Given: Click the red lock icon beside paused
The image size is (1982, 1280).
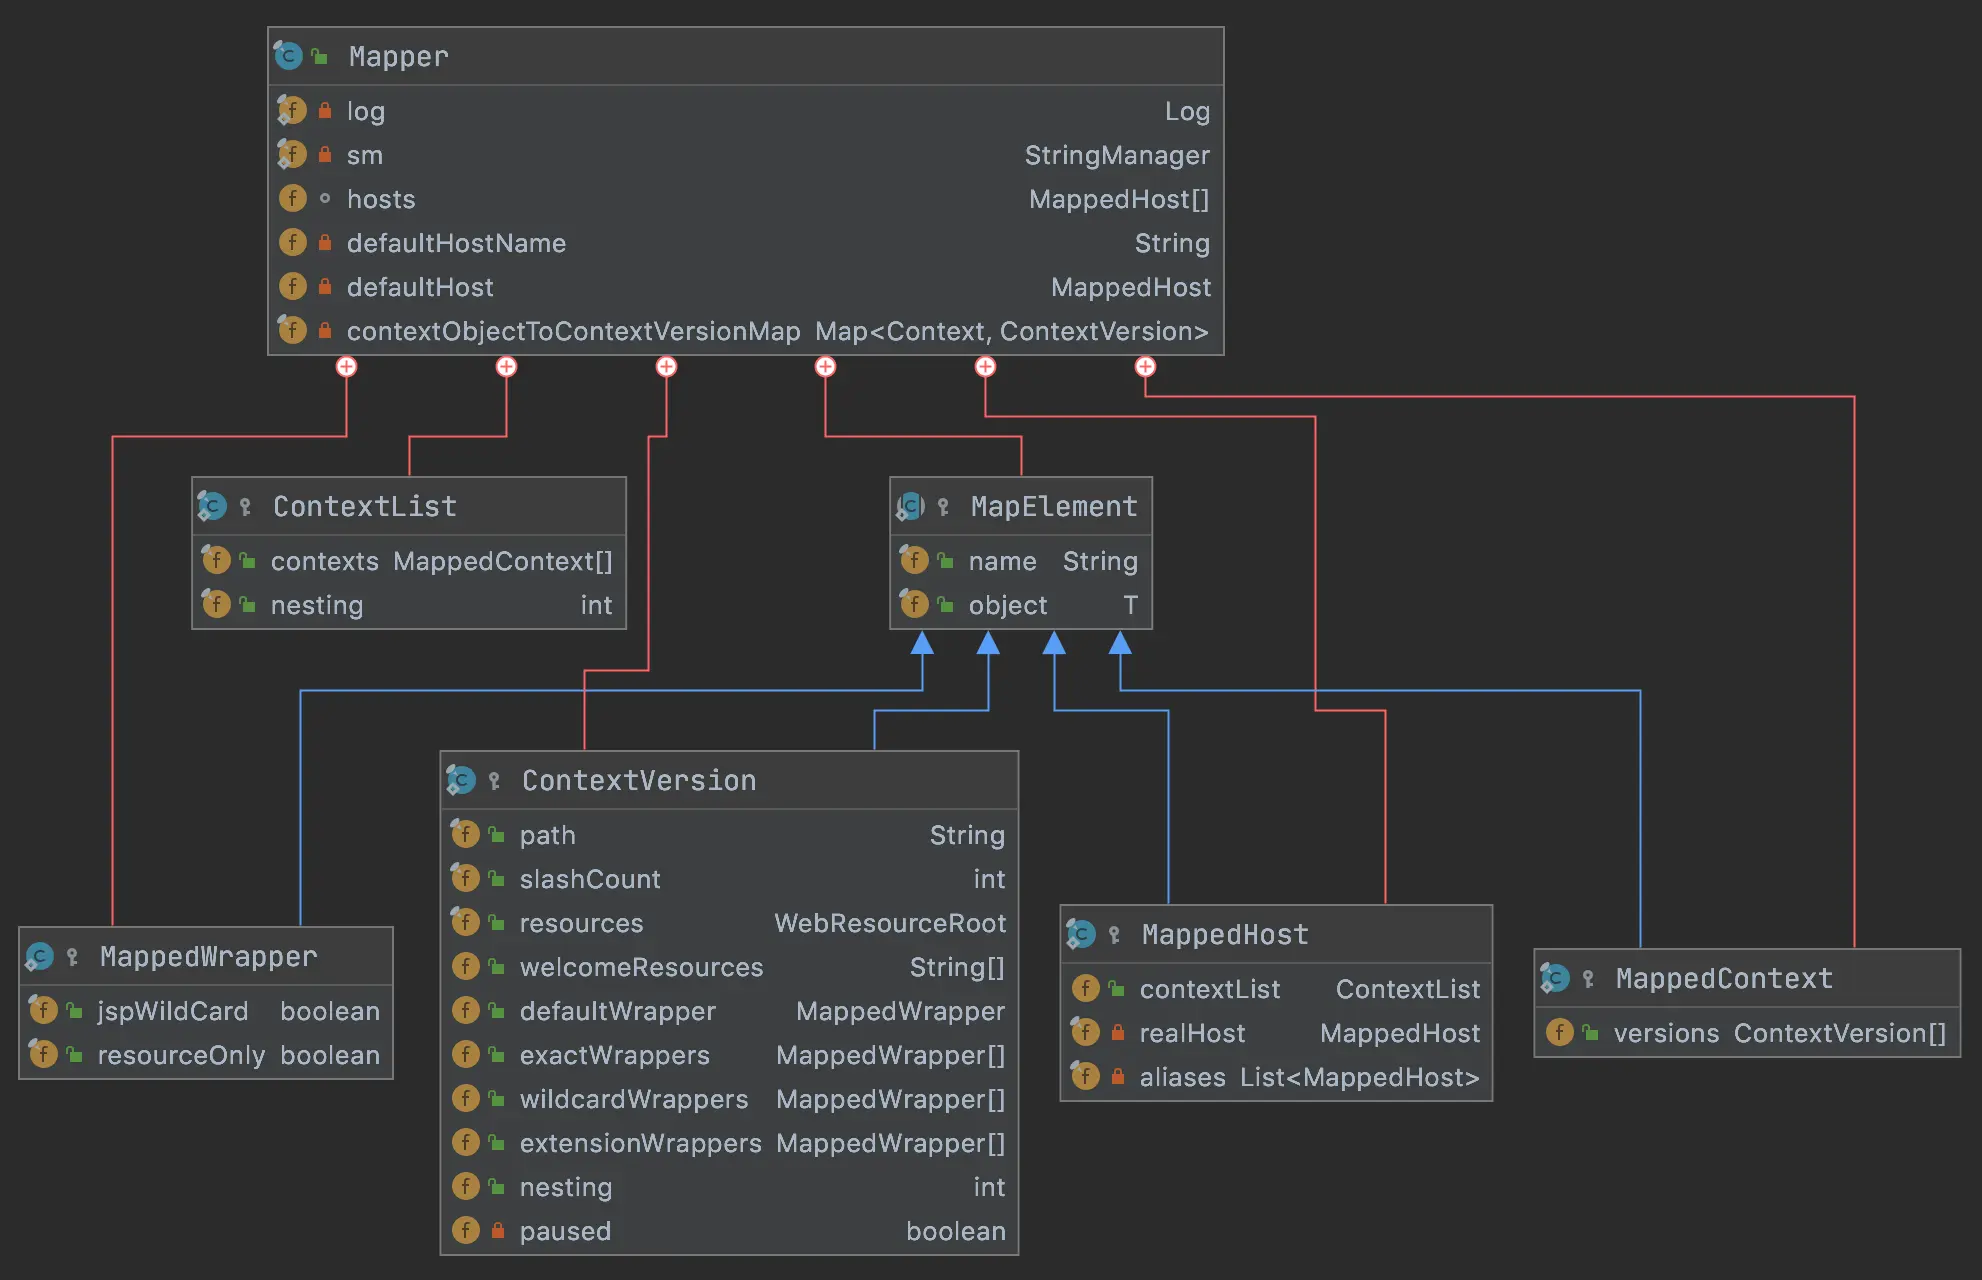Looking at the screenshot, I should (498, 1231).
